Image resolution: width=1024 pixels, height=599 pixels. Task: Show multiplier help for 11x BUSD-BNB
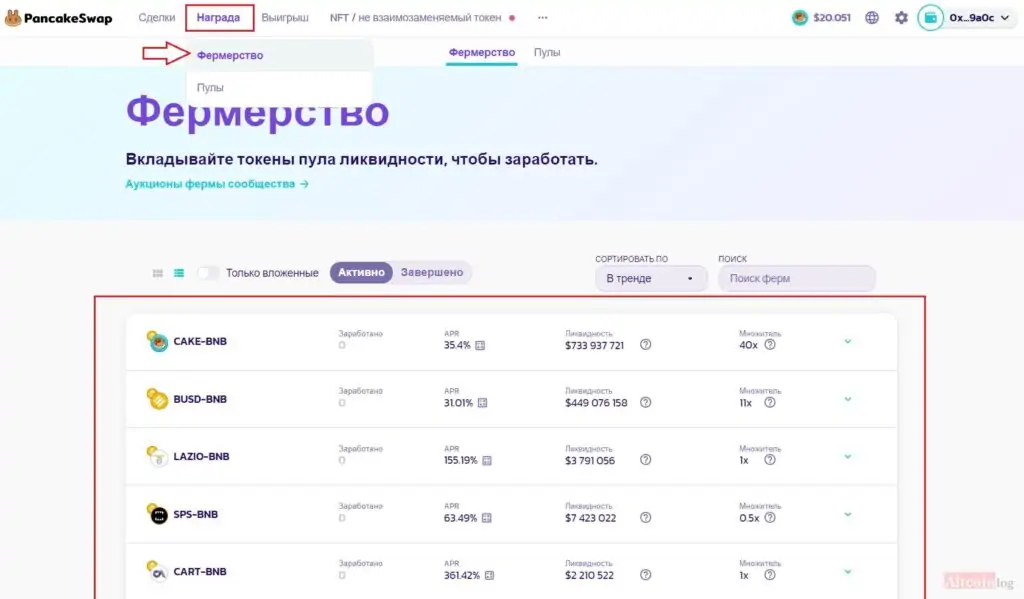point(770,402)
